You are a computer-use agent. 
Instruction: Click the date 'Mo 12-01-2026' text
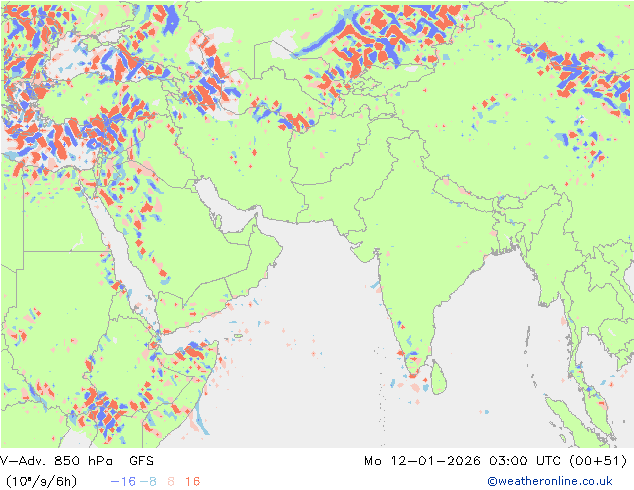point(423,460)
